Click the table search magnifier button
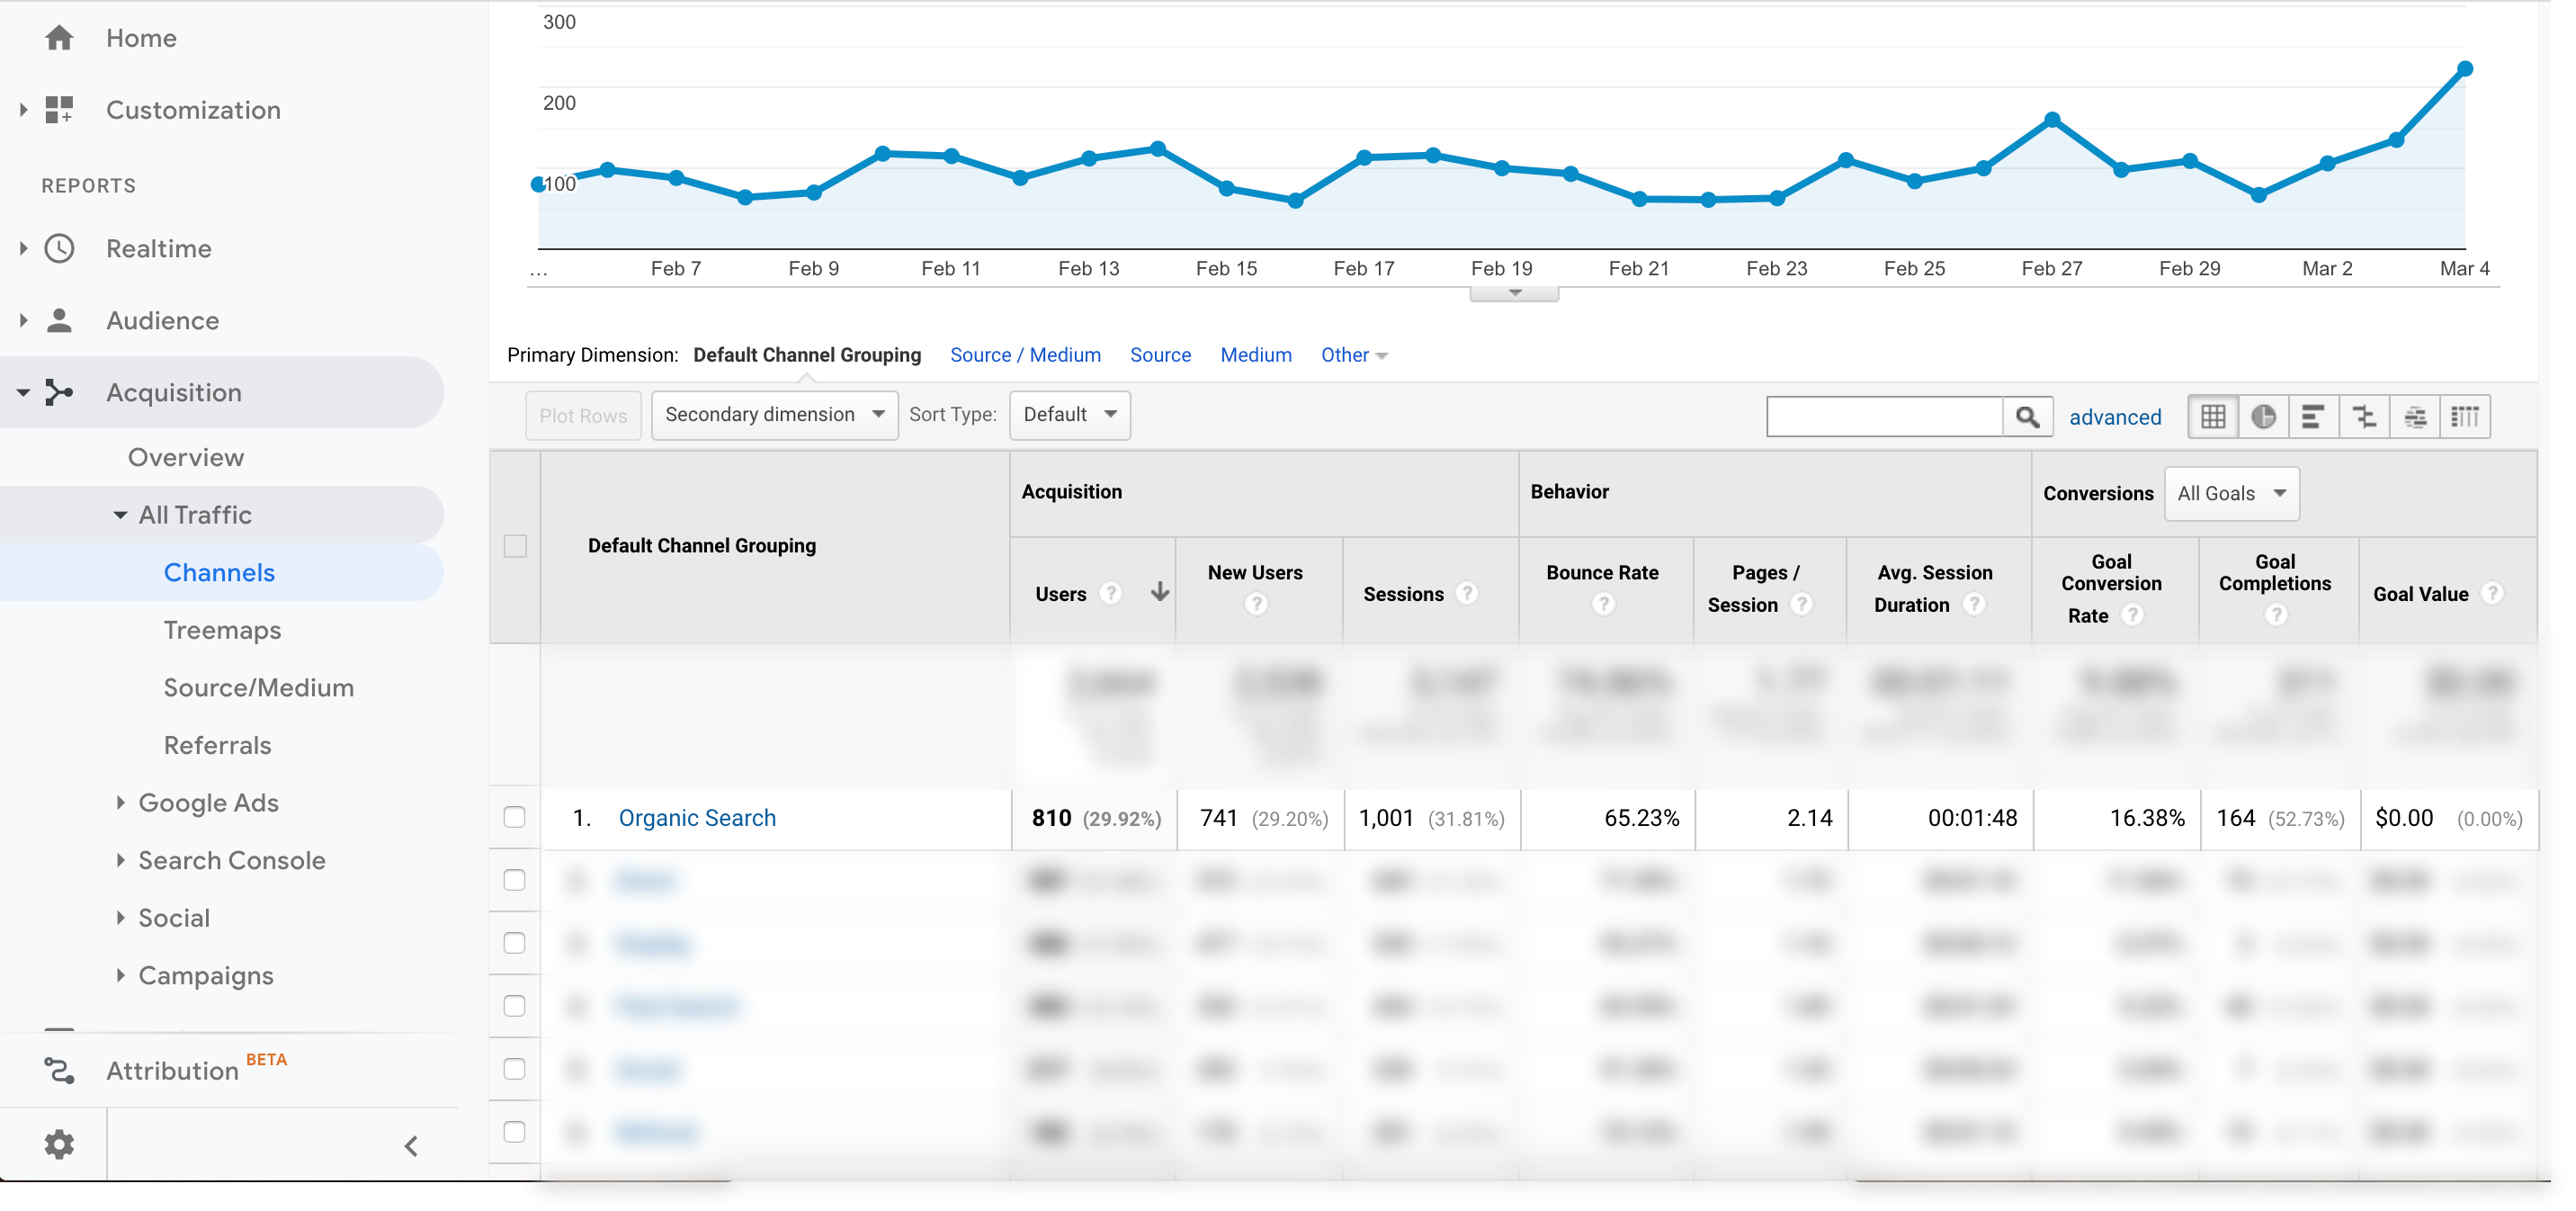Image resolution: width=2576 pixels, height=1211 pixels. (2027, 417)
